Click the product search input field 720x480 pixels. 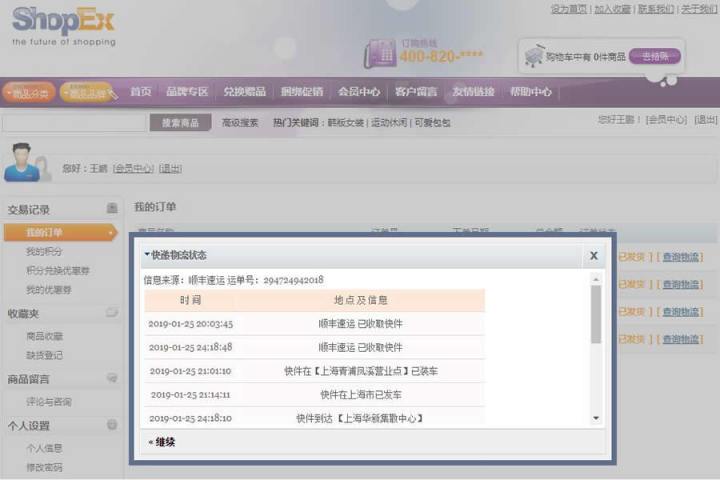pyautogui.click(x=73, y=123)
